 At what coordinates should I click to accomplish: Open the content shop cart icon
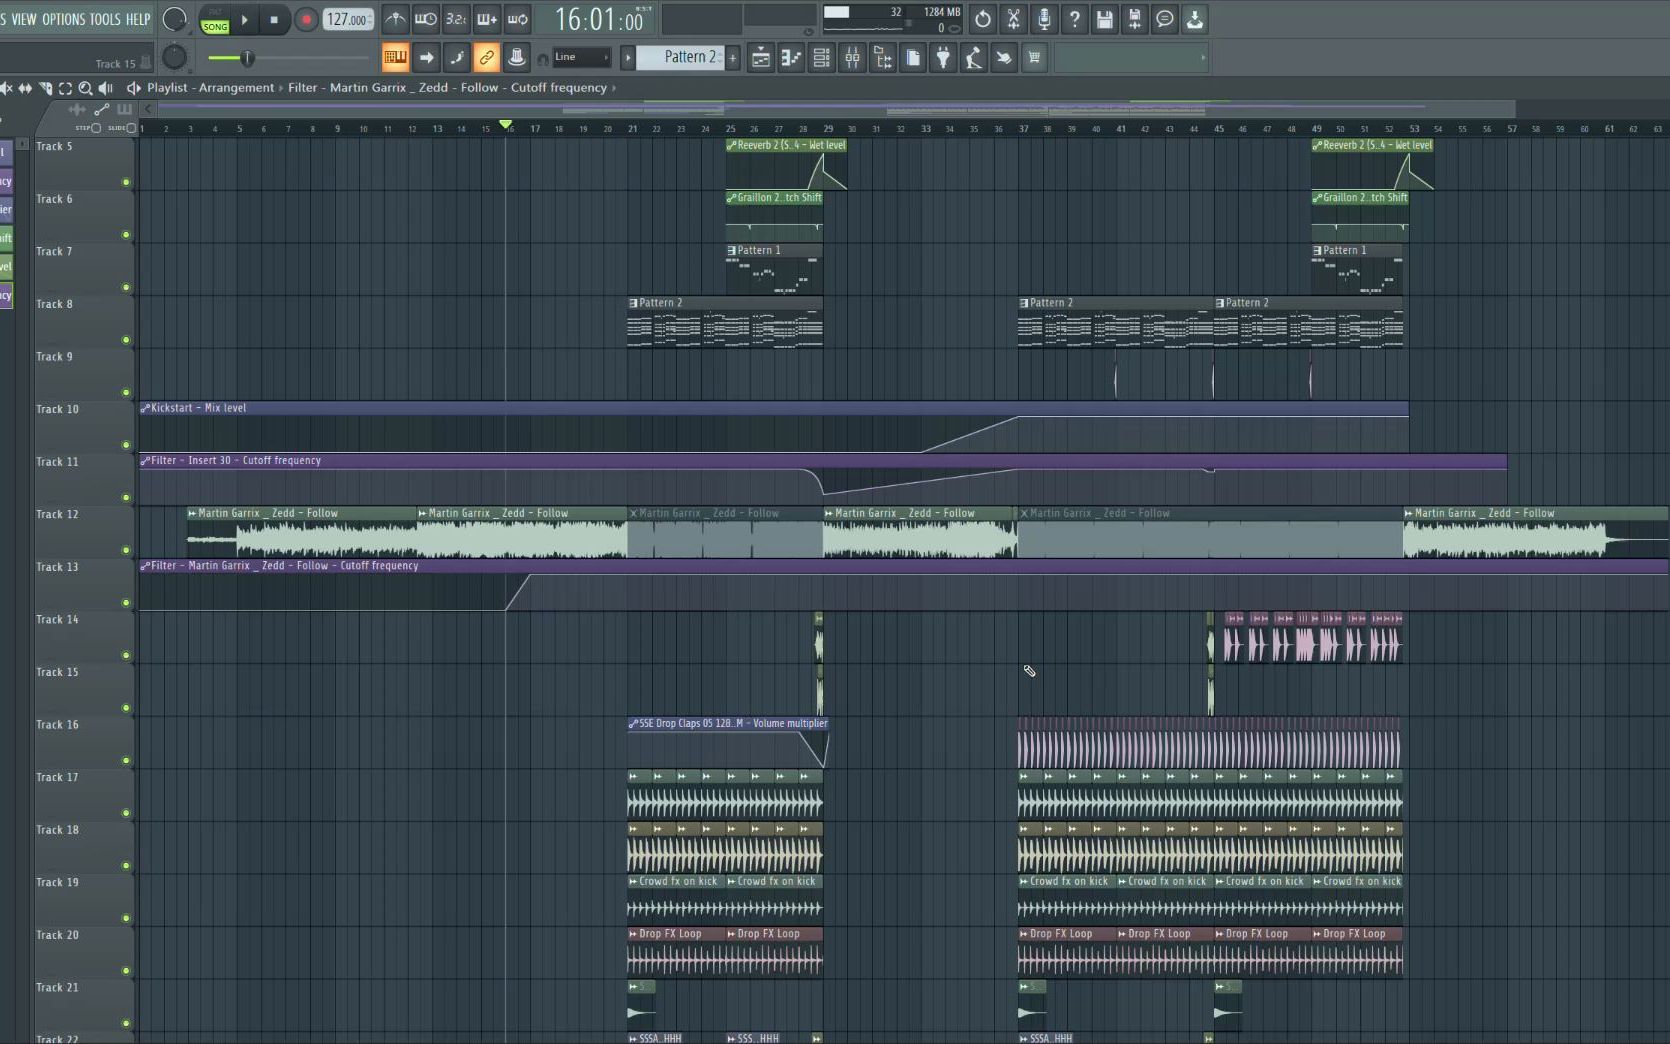[1034, 58]
